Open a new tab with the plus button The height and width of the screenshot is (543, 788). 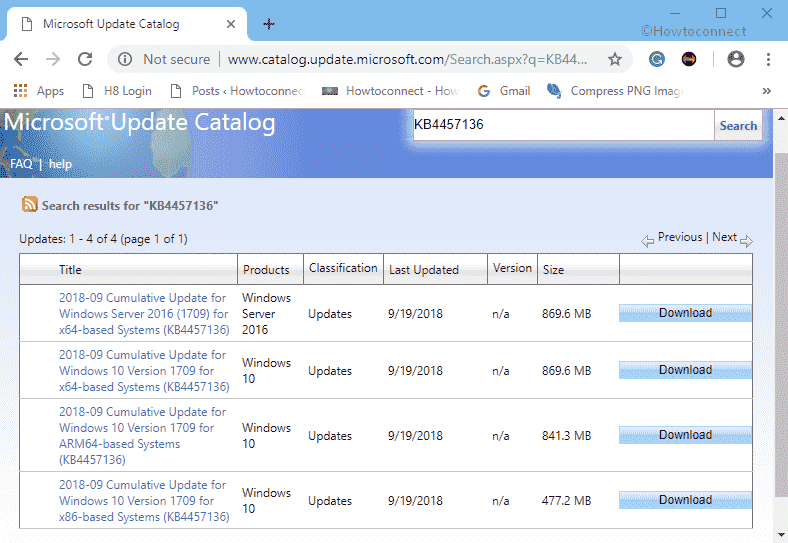coord(269,24)
